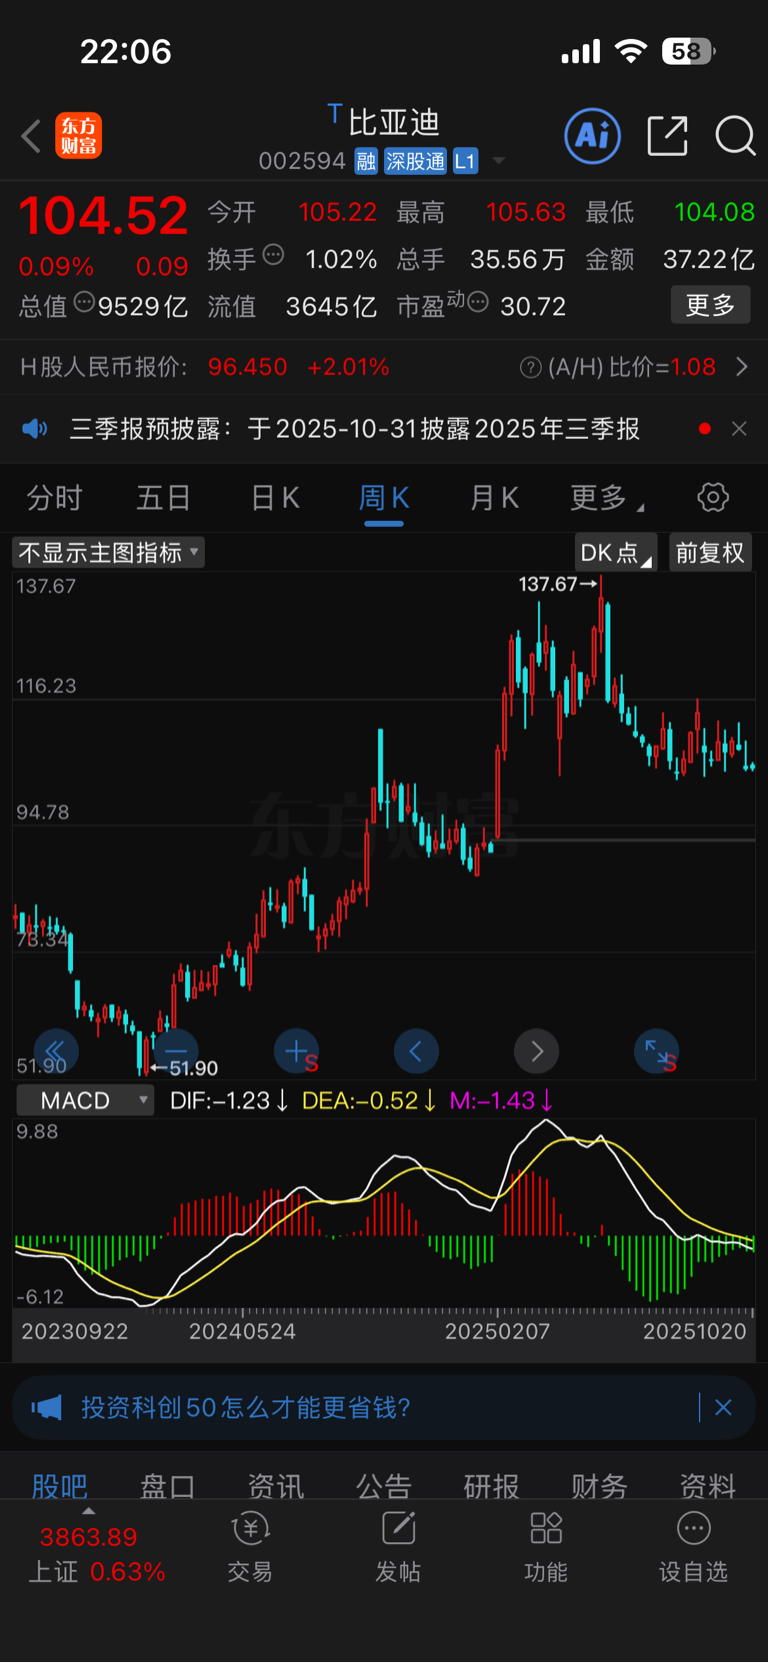The width and height of the screenshot is (768, 1663).
Task: Switch to 分时 tab
Action: click(x=54, y=497)
